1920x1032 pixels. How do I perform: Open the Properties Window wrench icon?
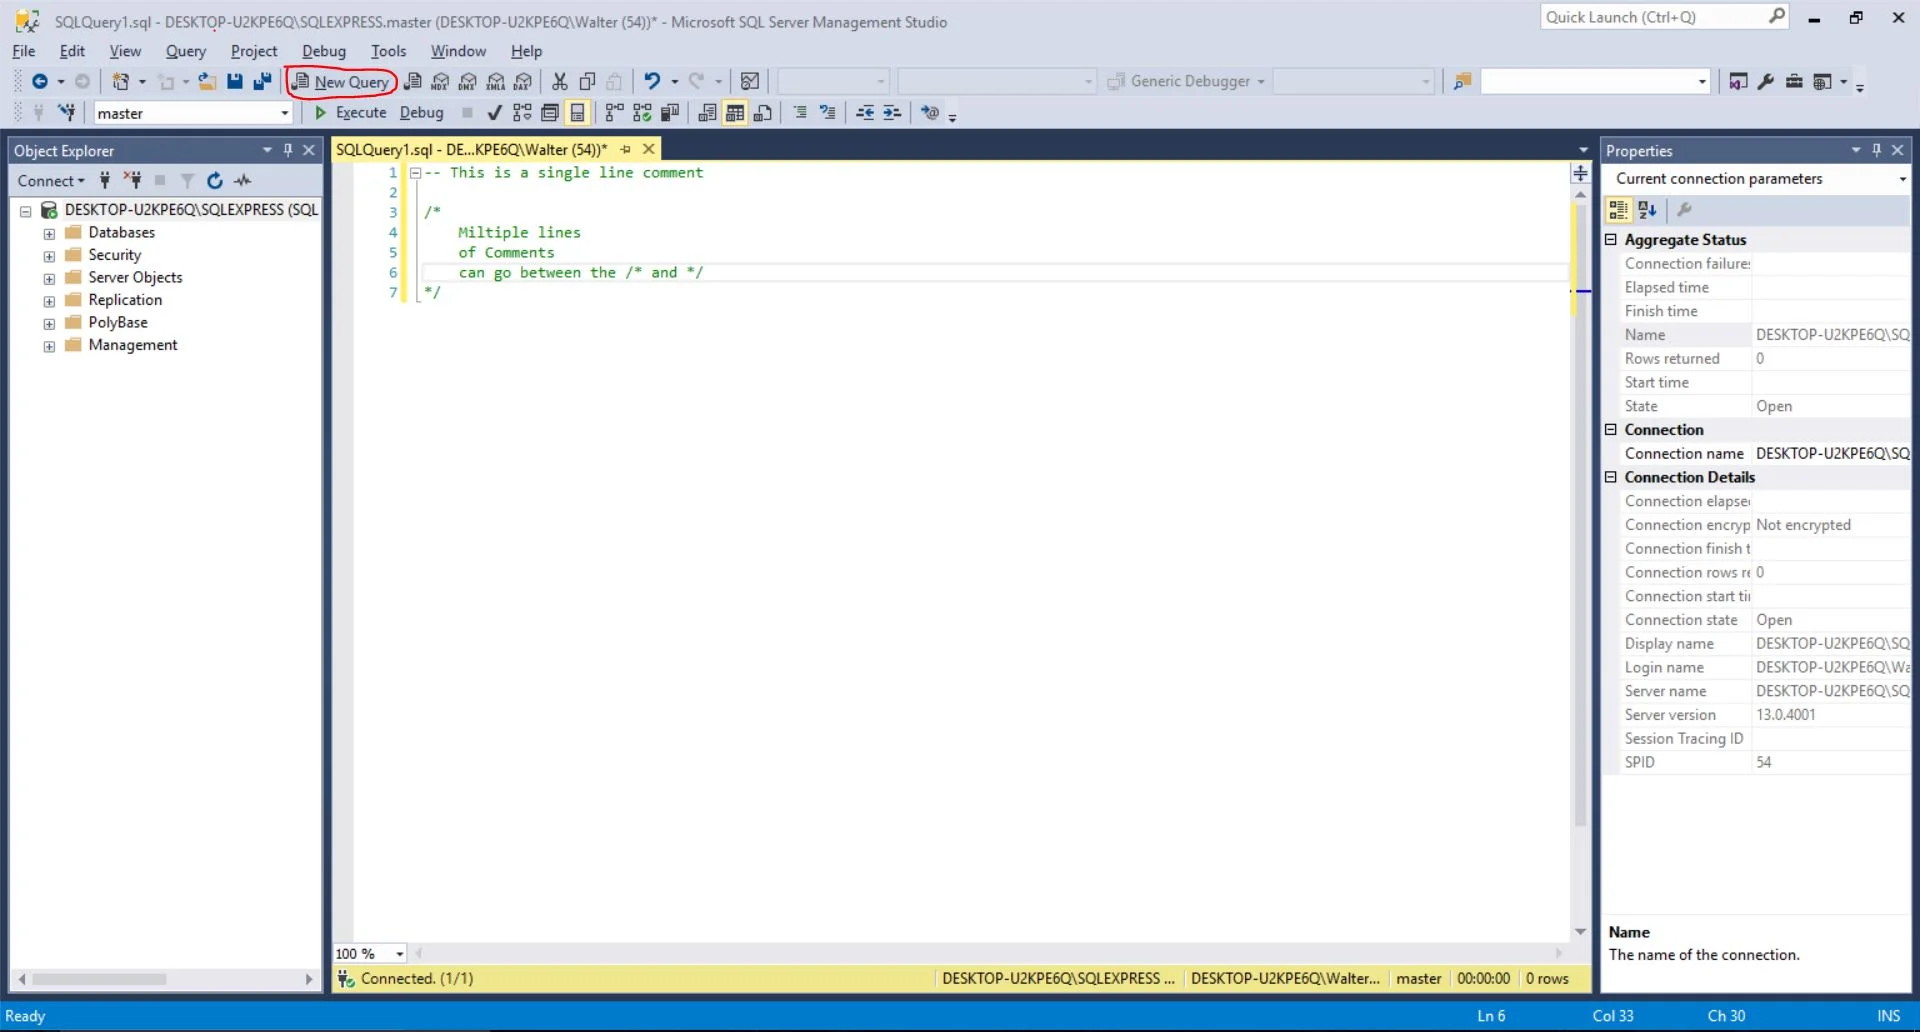pos(1766,82)
